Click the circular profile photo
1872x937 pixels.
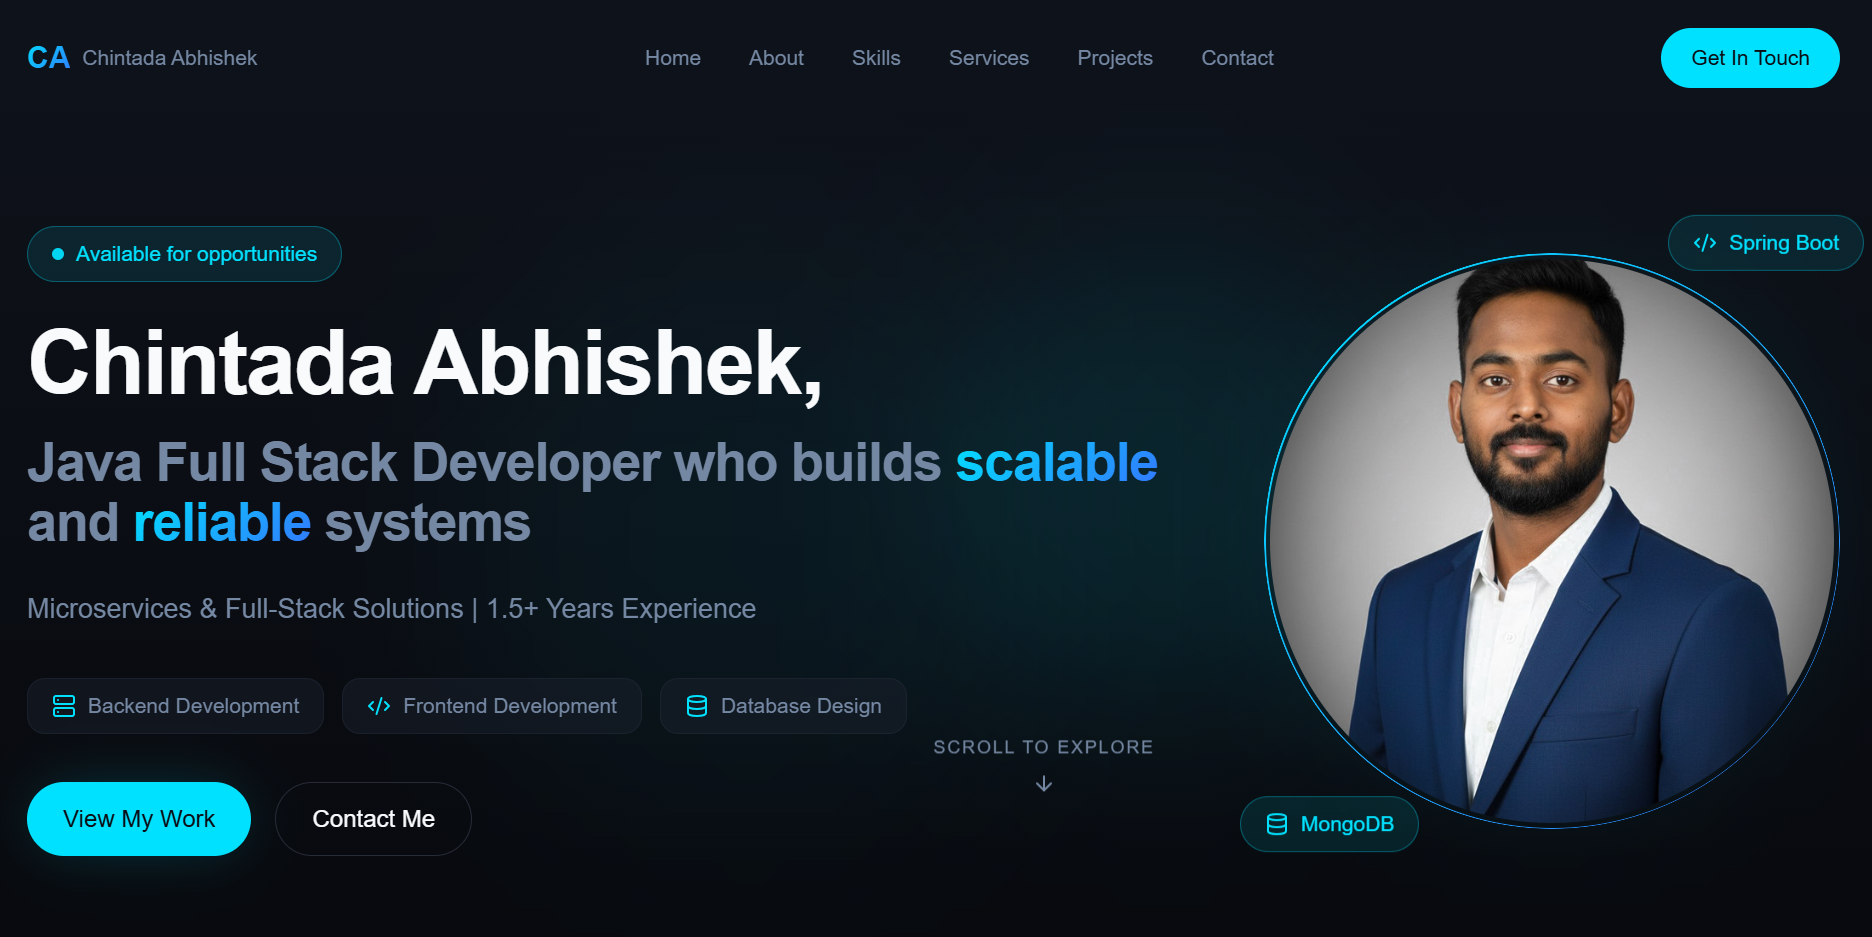pos(1552,540)
